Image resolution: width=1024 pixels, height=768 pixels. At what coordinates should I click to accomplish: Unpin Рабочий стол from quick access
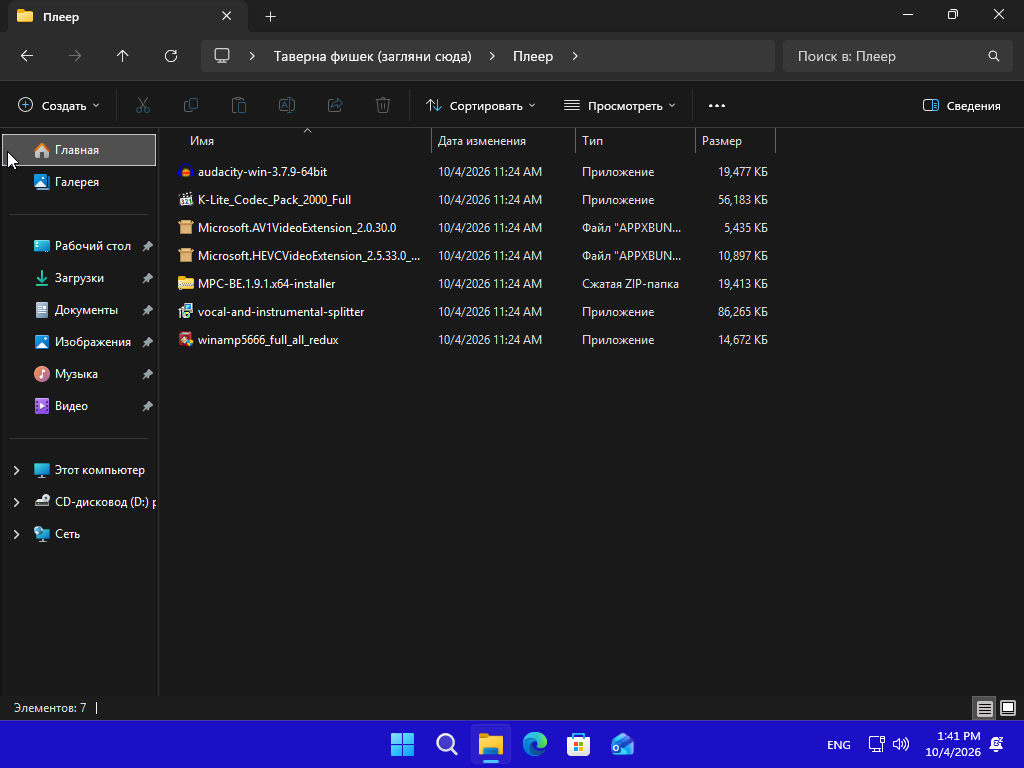[148, 246]
